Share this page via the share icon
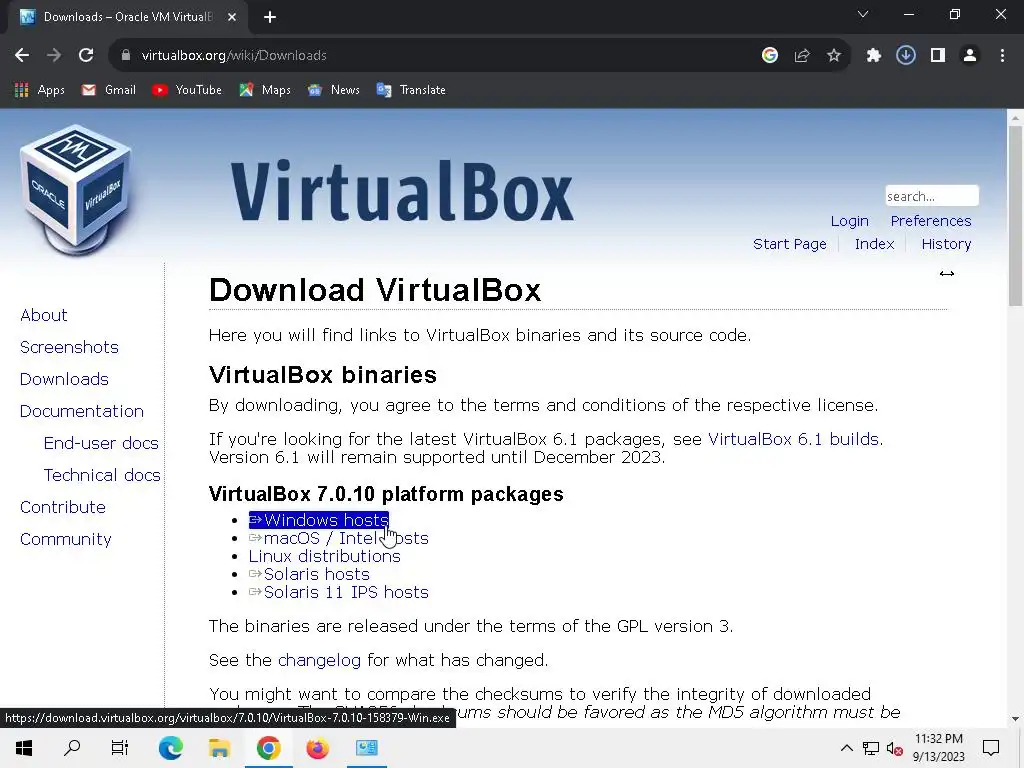Screen dimensions: 1024x768 pos(802,56)
